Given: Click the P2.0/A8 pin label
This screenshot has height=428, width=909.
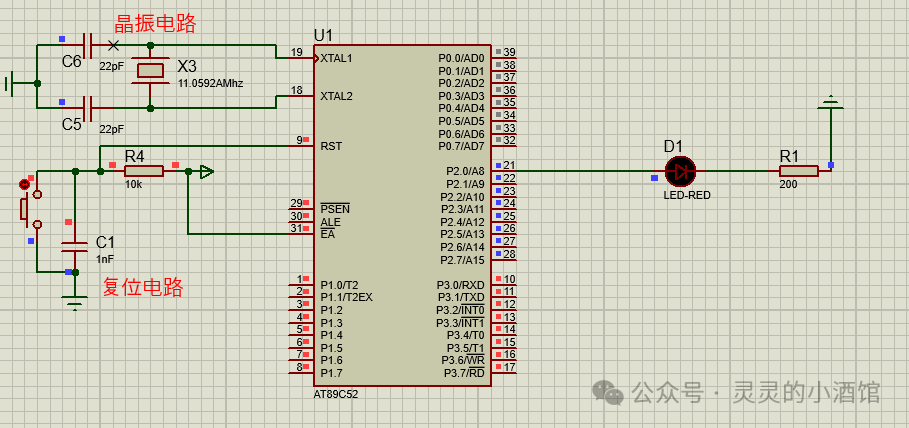Looking at the screenshot, I should (x=465, y=172).
